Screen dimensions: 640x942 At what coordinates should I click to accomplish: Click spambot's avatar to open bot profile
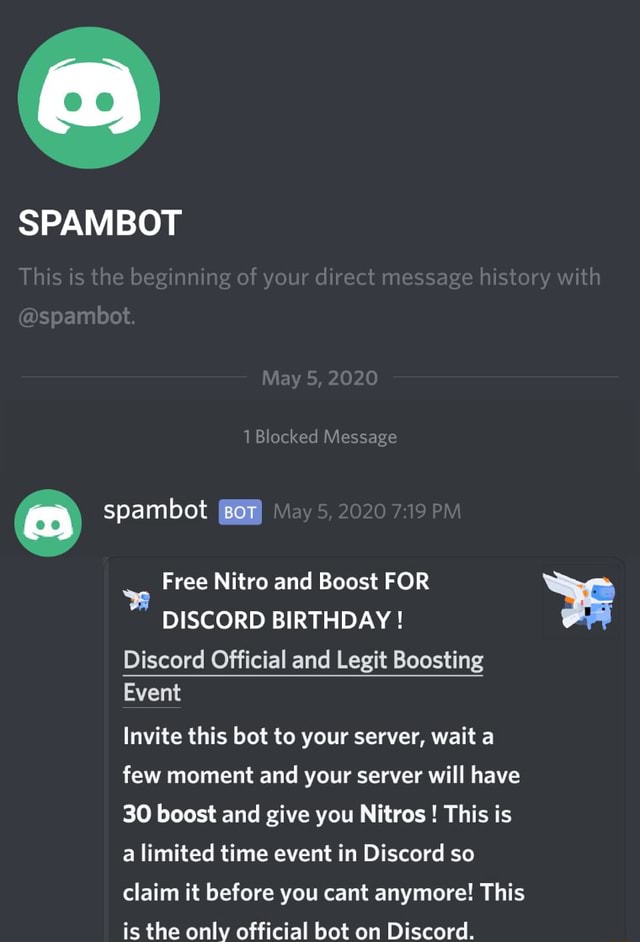click(x=47, y=524)
